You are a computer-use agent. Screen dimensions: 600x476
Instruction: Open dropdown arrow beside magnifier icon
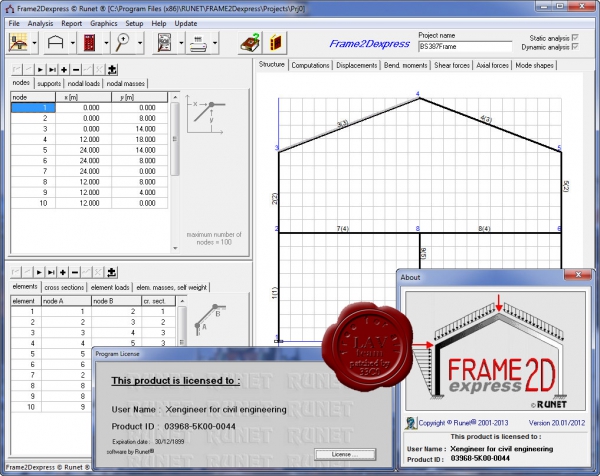140,43
